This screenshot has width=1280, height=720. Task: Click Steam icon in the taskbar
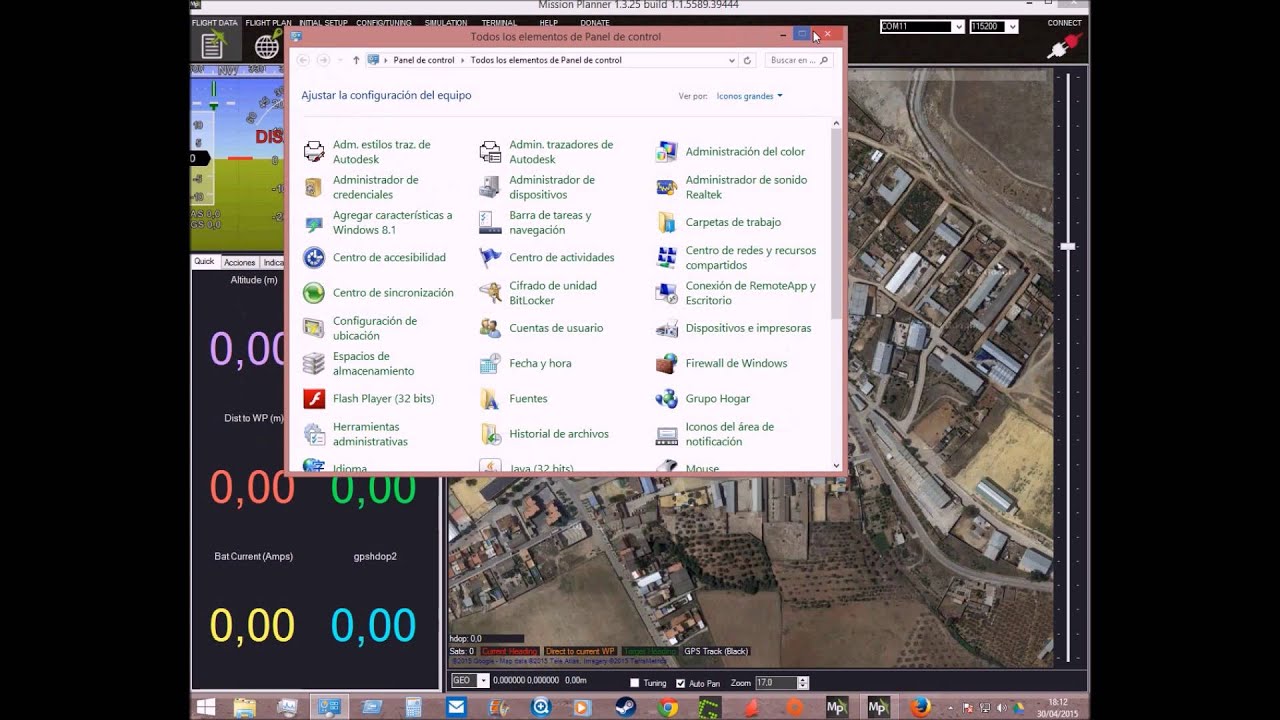625,707
